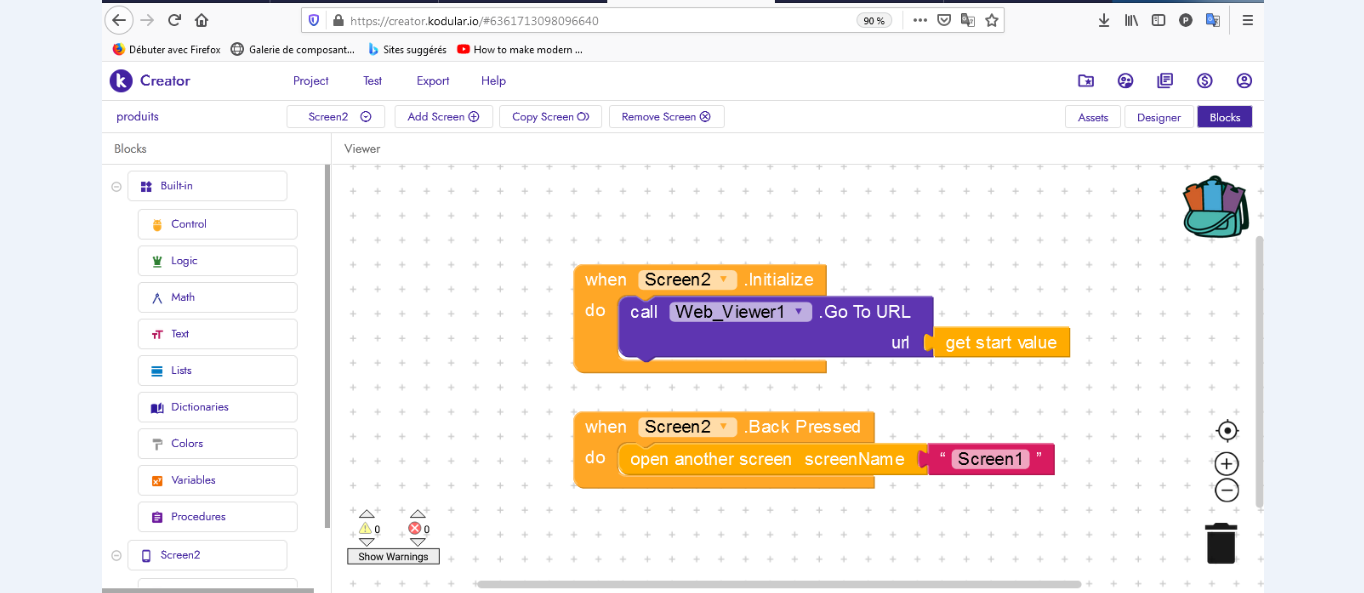Image resolution: width=1364 pixels, height=593 pixels.
Task: Open the Assets panel
Action: click(x=1093, y=117)
